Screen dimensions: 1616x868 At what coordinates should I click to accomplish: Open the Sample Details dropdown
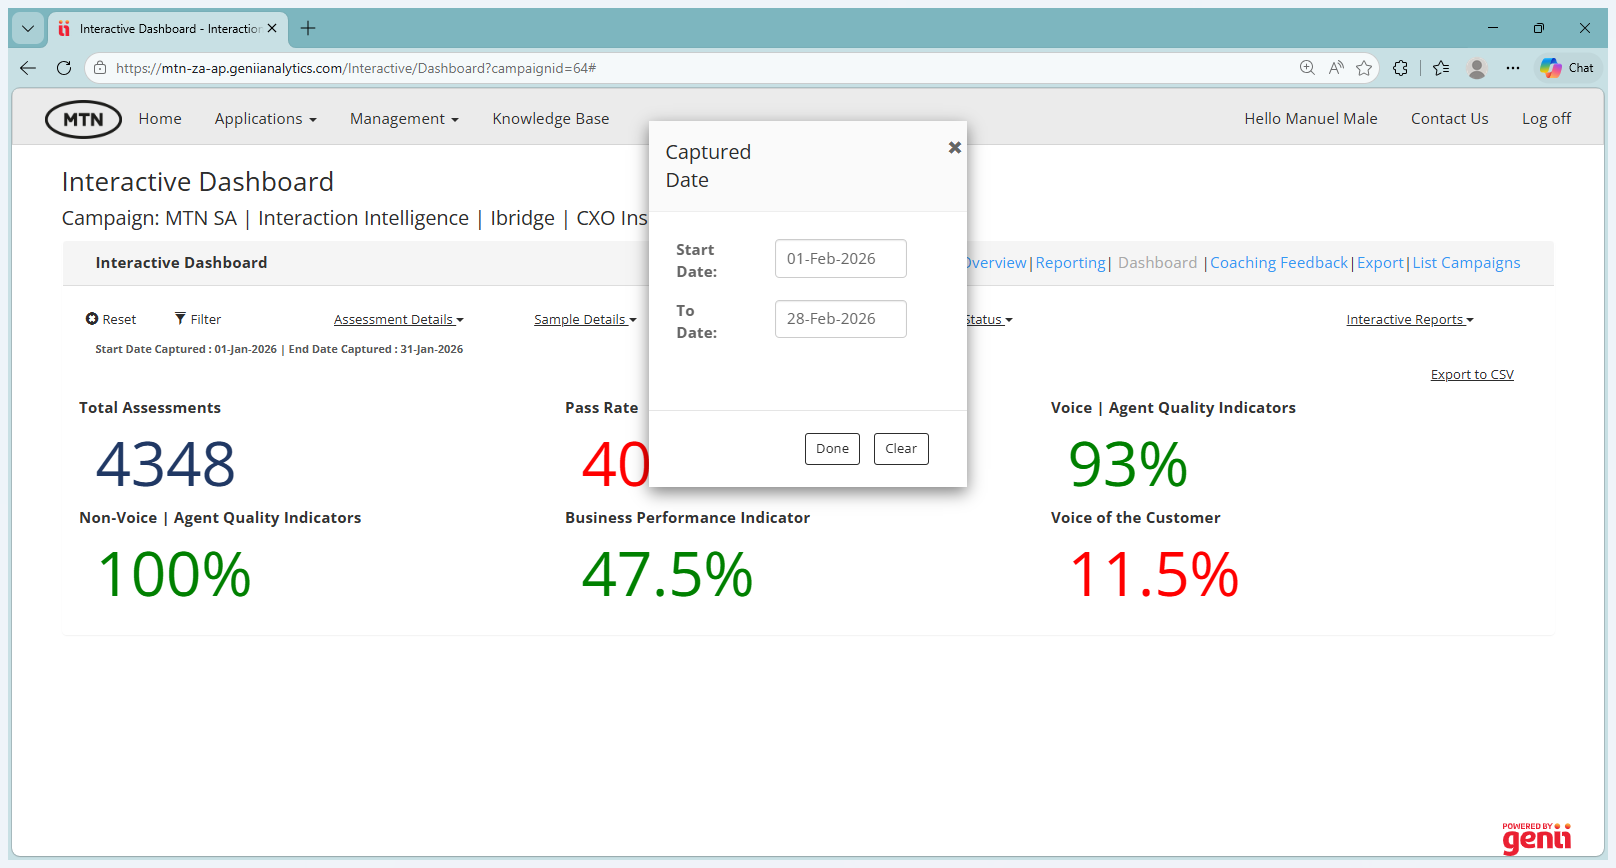point(585,320)
